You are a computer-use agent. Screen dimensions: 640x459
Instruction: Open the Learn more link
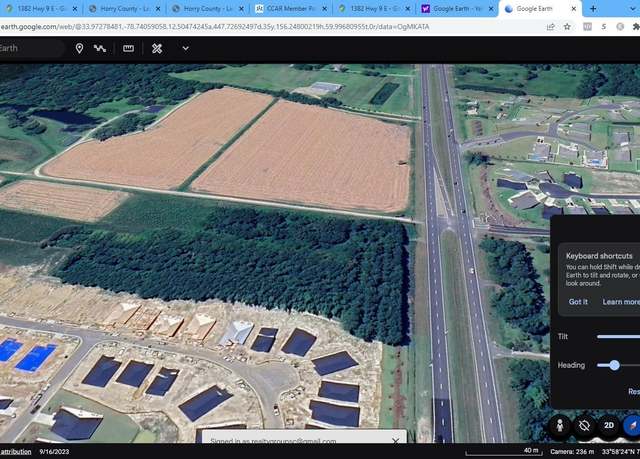pos(620,302)
